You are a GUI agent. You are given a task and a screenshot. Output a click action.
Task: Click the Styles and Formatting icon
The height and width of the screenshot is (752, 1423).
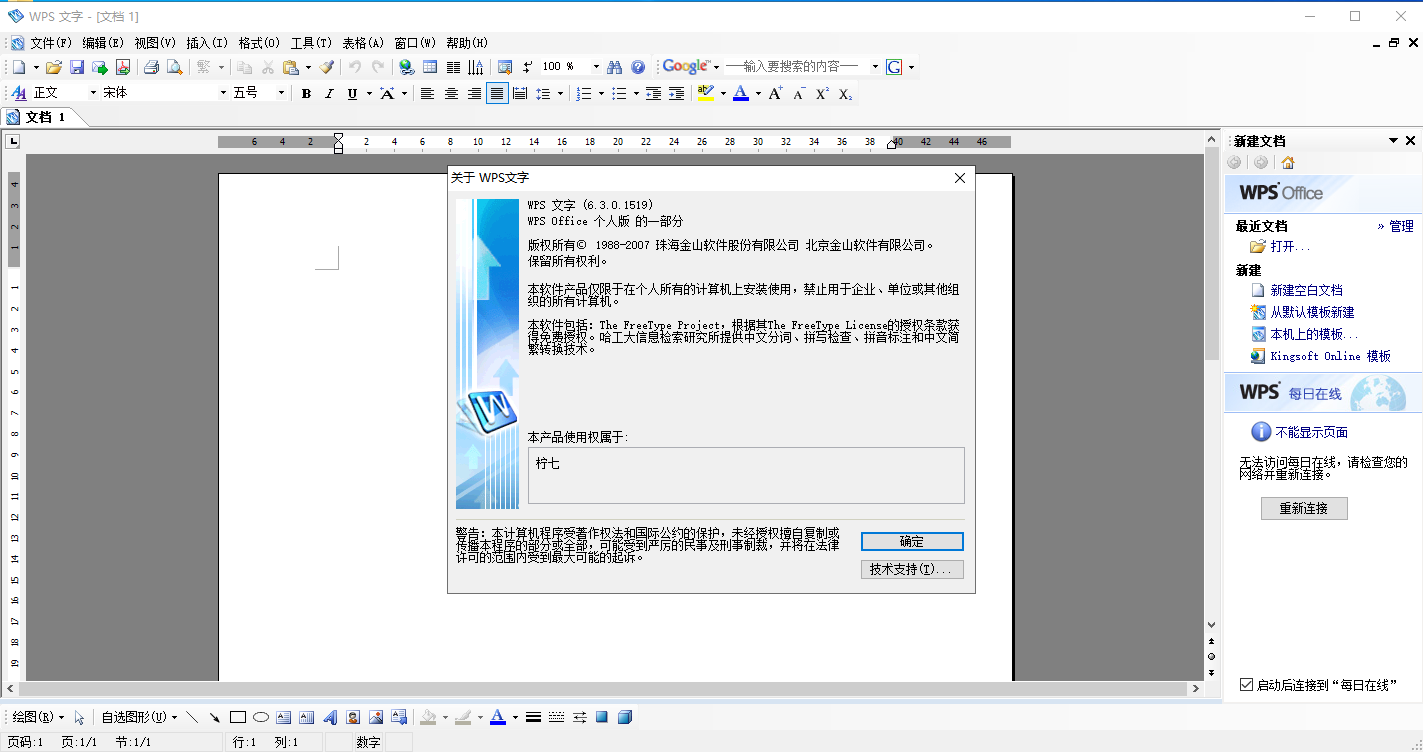[18, 93]
